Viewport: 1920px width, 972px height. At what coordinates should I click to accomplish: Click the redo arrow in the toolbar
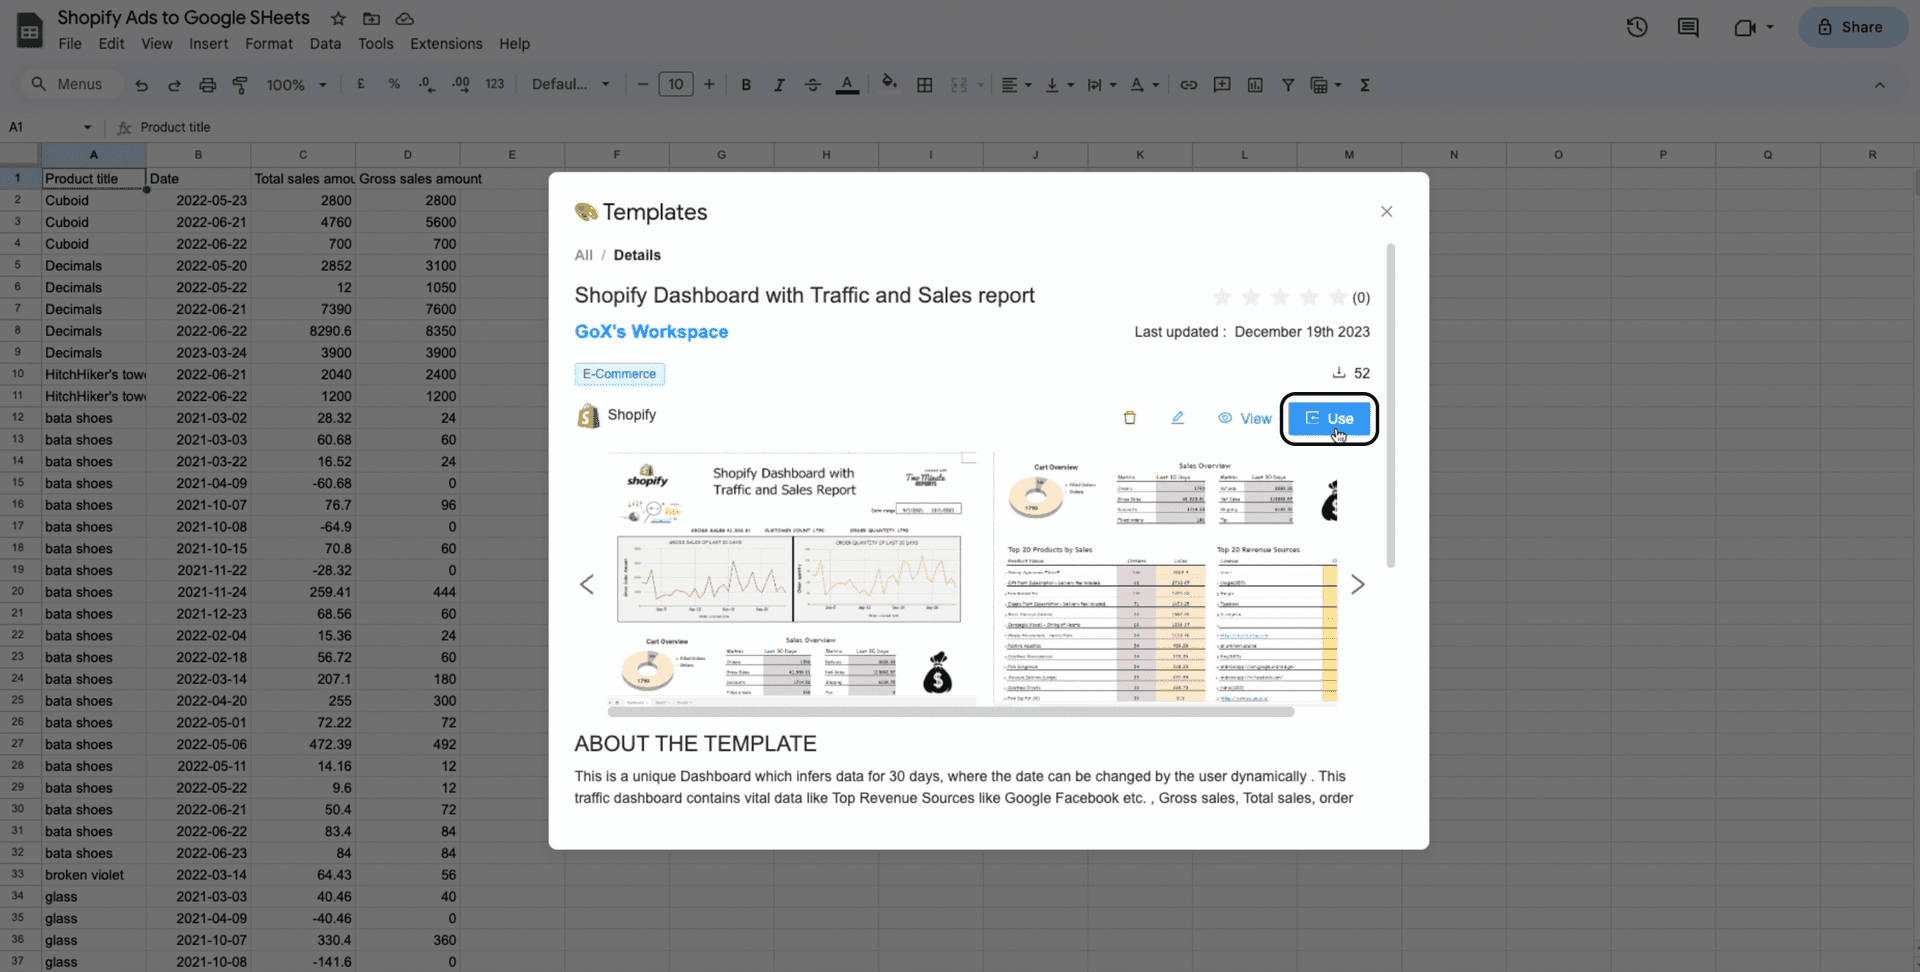tap(174, 85)
